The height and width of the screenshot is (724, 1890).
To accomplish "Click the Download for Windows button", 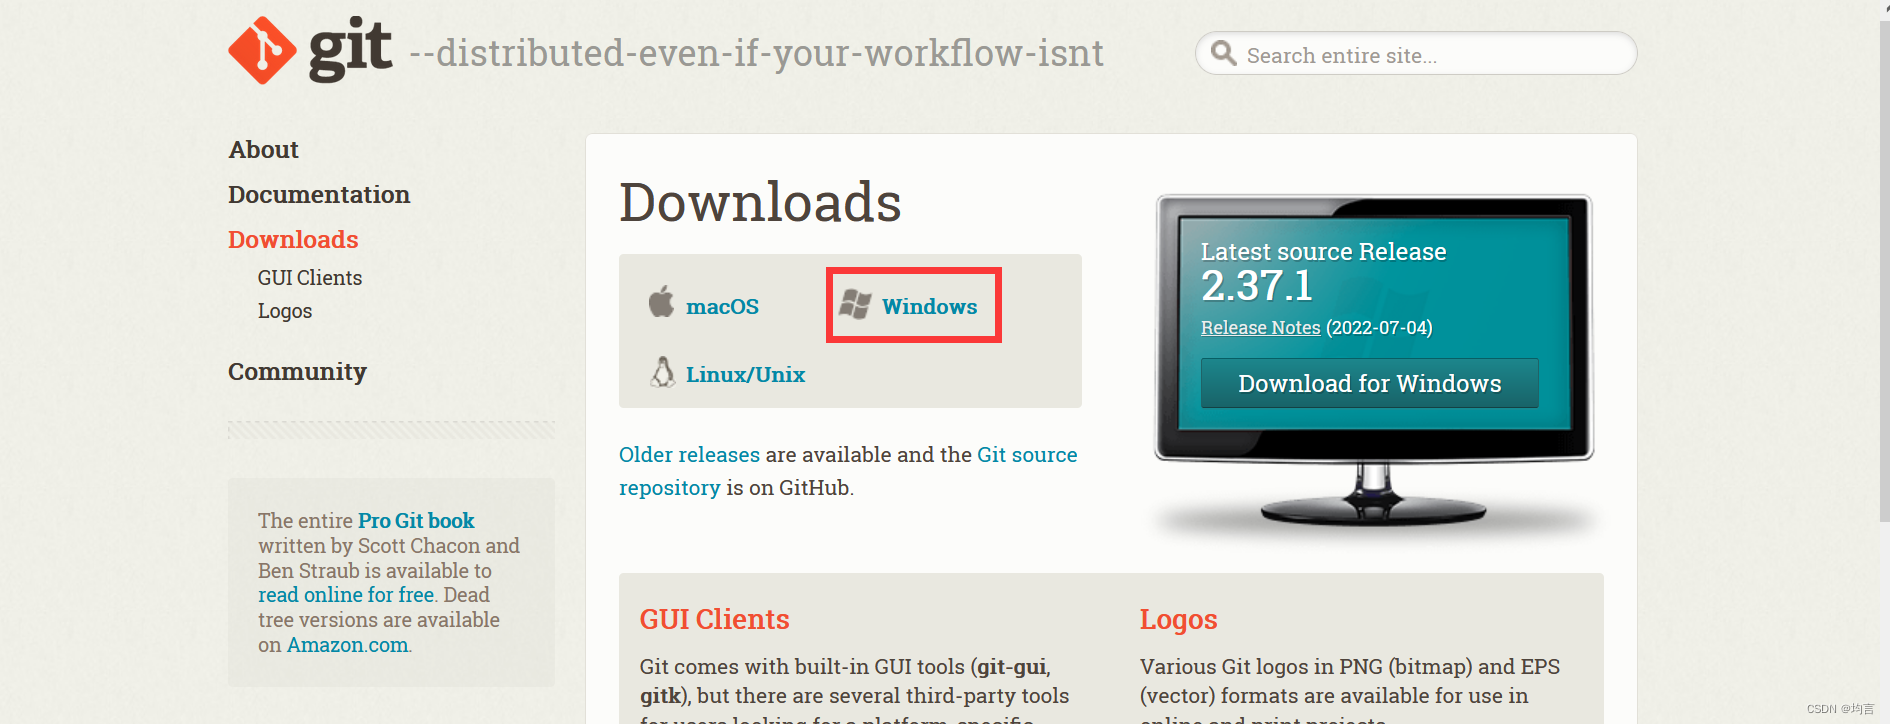I will pyautogui.click(x=1369, y=383).
